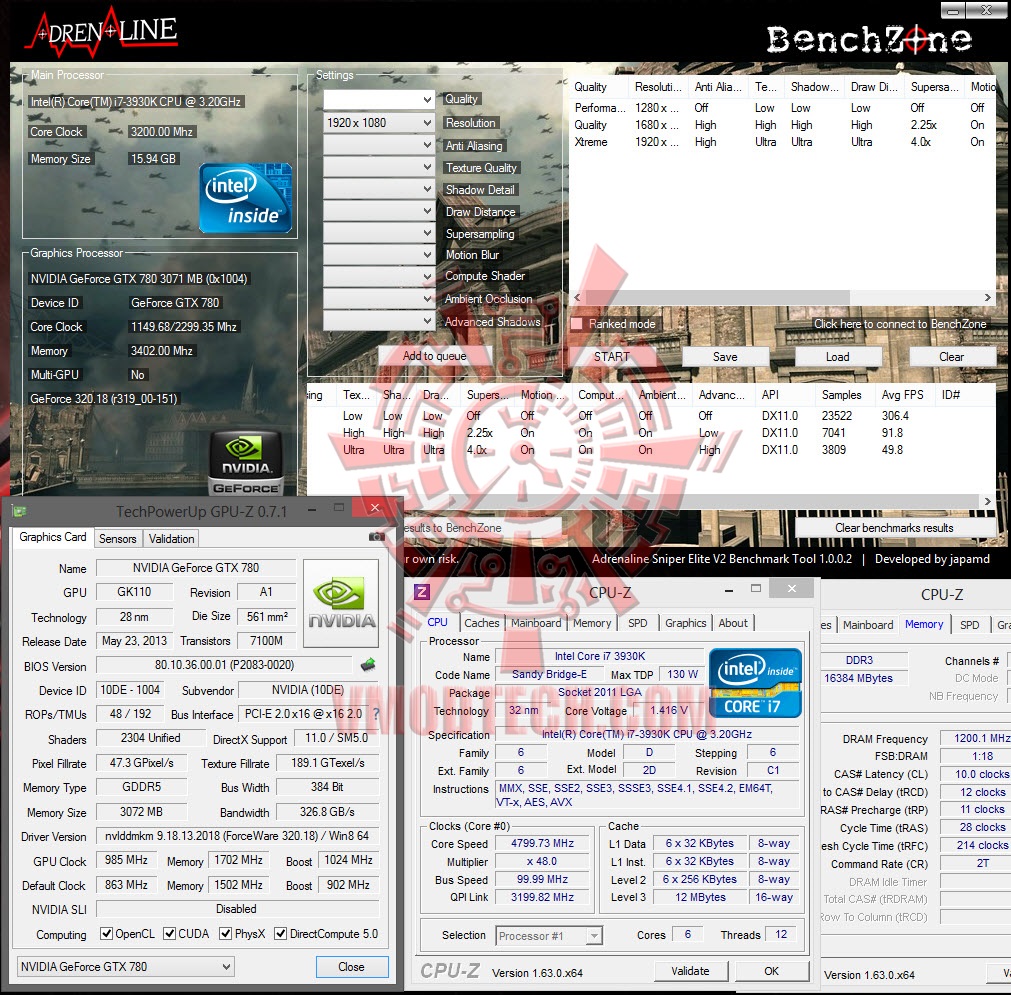
Task: Click the BIOS save chip icon in GPU-Z
Action: coord(368,664)
